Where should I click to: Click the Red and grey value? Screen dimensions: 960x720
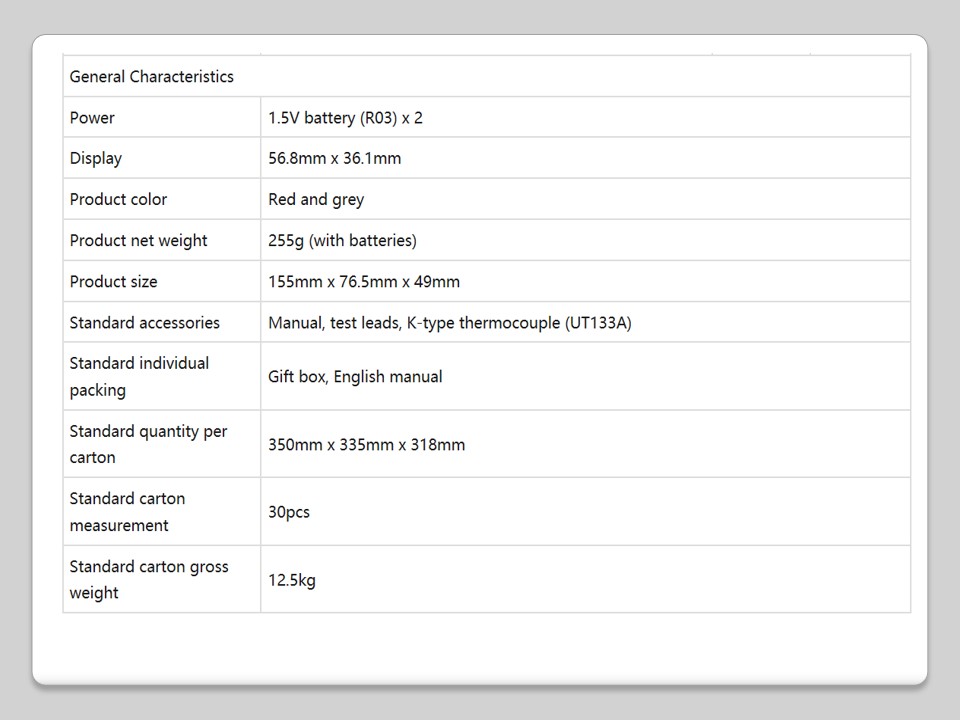(x=316, y=199)
